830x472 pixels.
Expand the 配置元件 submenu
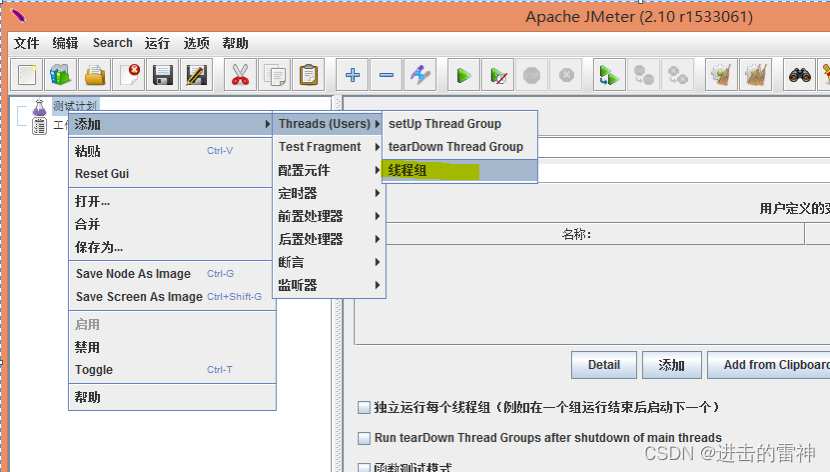pyautogui.click(x=329, y=170)
